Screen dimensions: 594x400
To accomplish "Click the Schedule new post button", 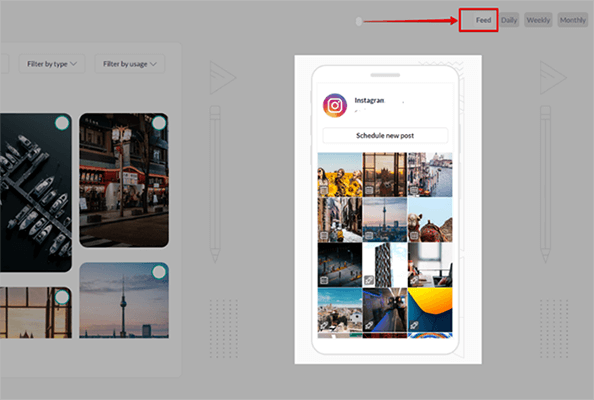I will pyautogui.click(x=385, y=136).
